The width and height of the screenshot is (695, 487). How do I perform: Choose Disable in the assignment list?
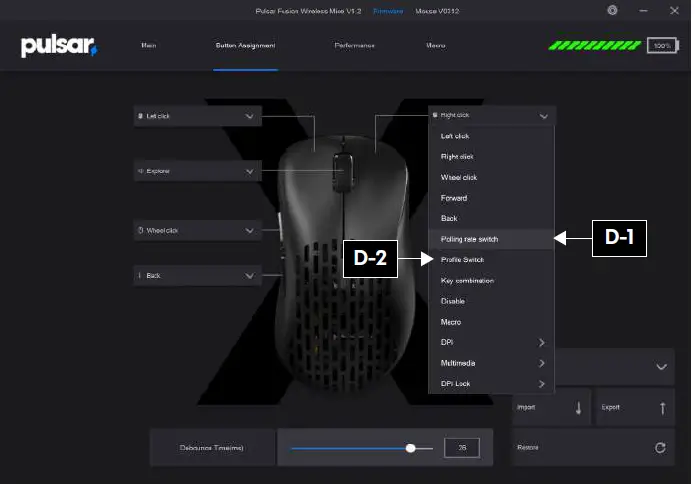[x=493, y=303]
